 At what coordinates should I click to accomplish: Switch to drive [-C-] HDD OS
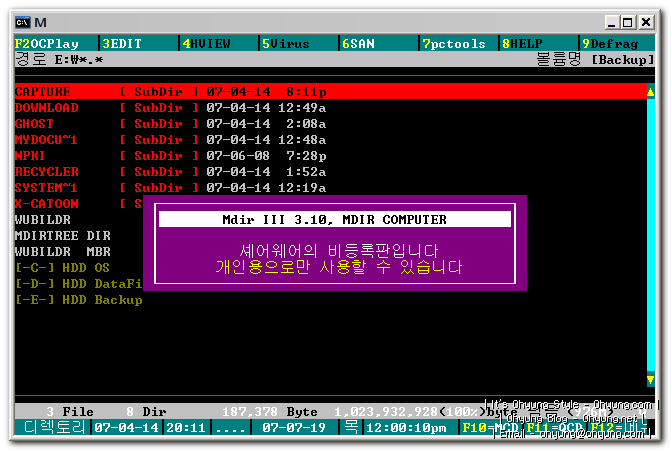tap(62, 268)
